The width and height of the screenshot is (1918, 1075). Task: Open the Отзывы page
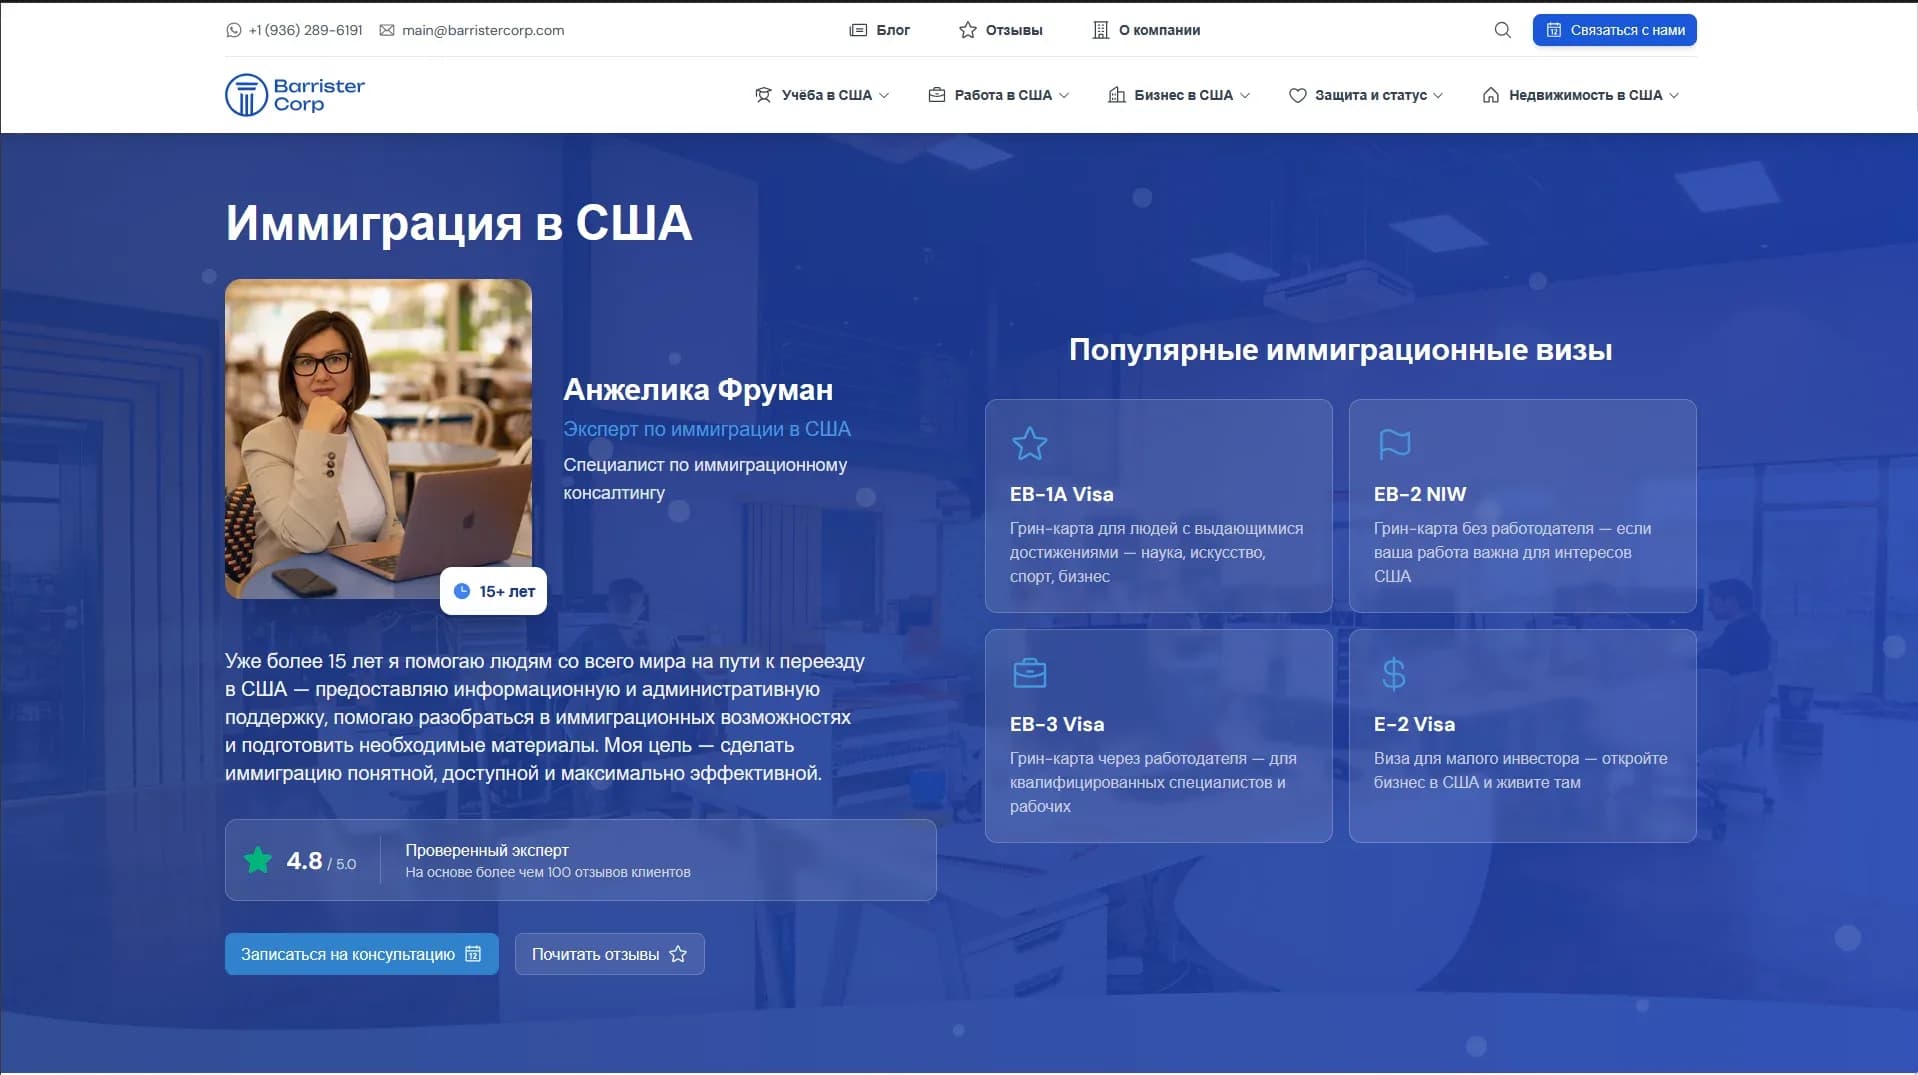tap(1000, 30)
